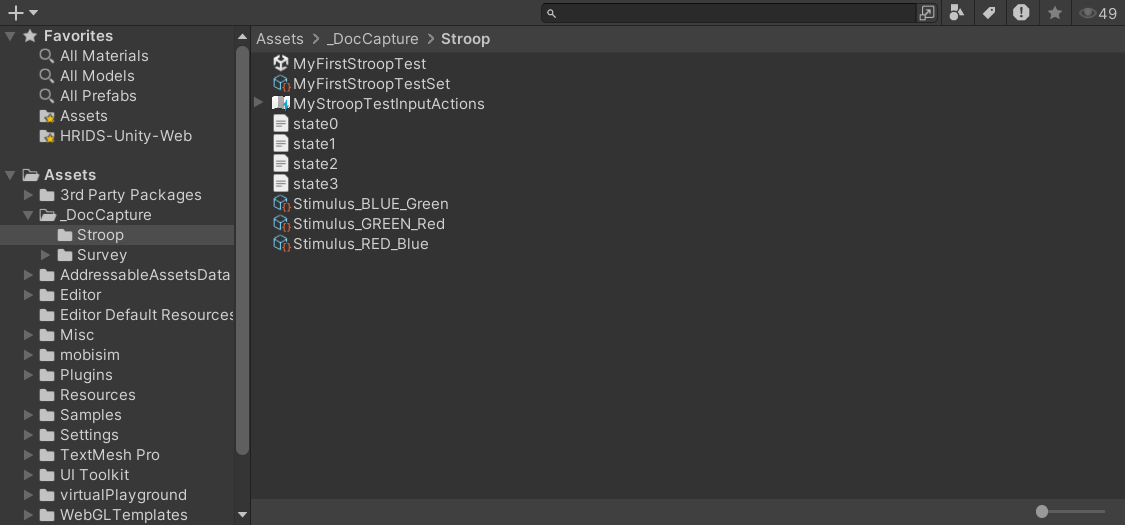This screenshot has height=525, width=1125.
Task: Click the _DocCapture open folder icon
Action: tap(48, 215)
